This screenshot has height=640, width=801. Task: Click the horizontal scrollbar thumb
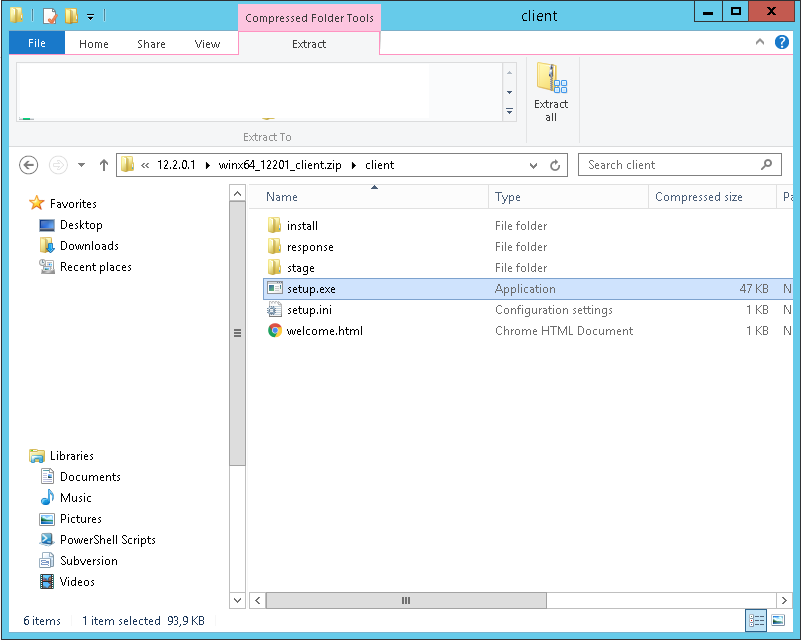(406, 600)
